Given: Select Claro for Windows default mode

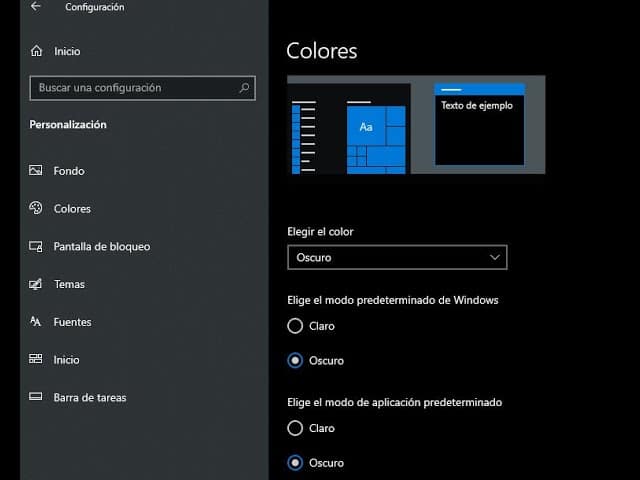Looking at the screenshot, I should pos(295,326).
